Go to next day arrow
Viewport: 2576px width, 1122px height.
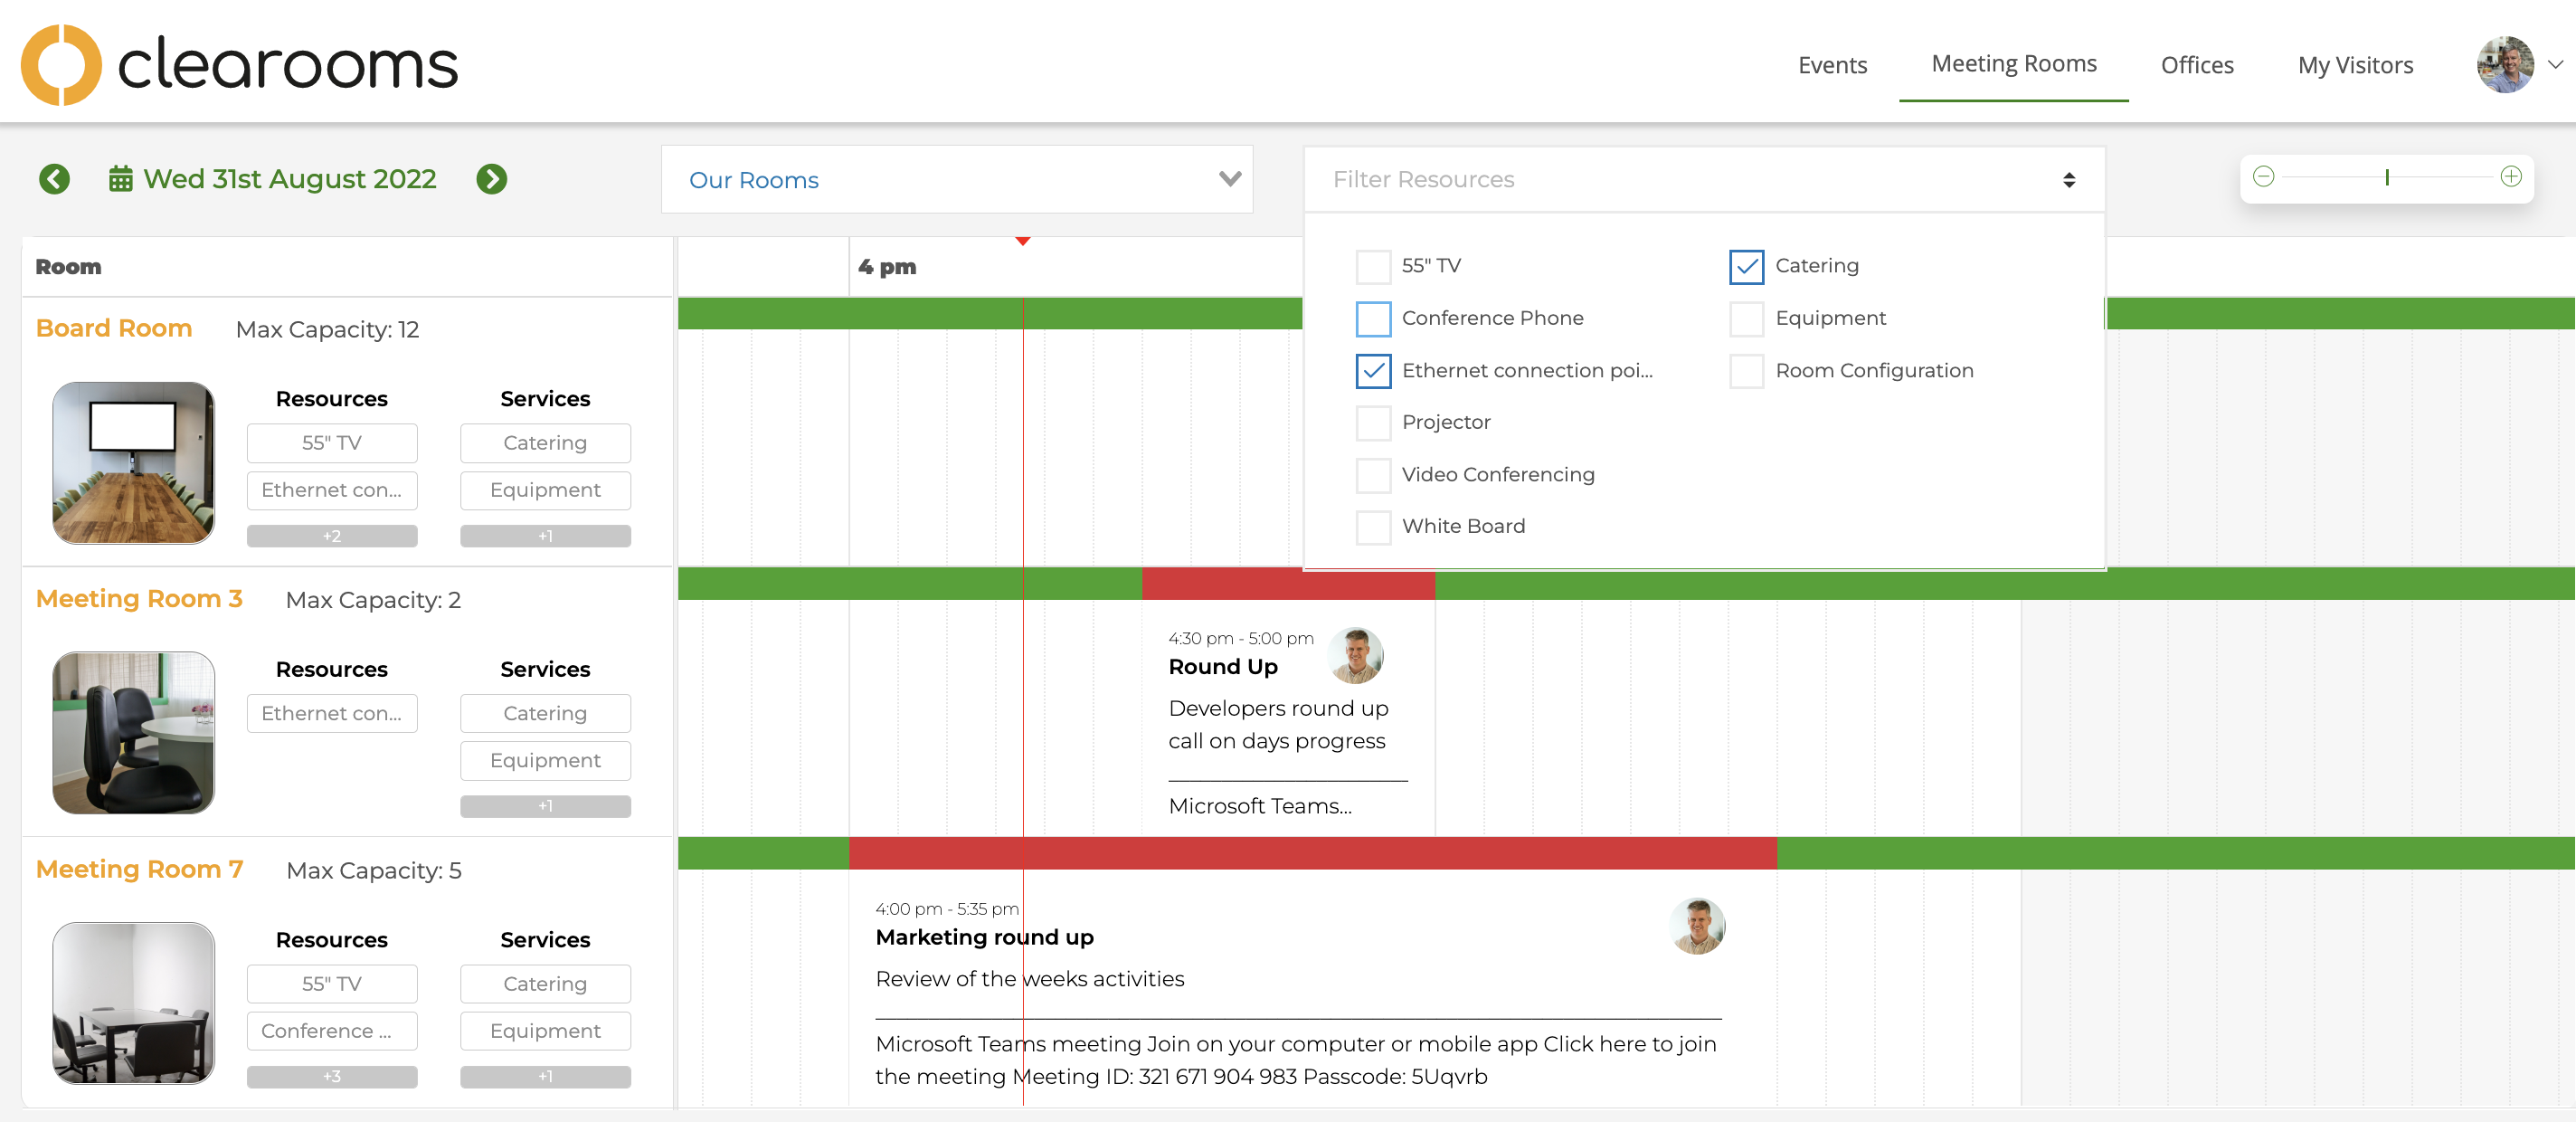tap(491, 179)
